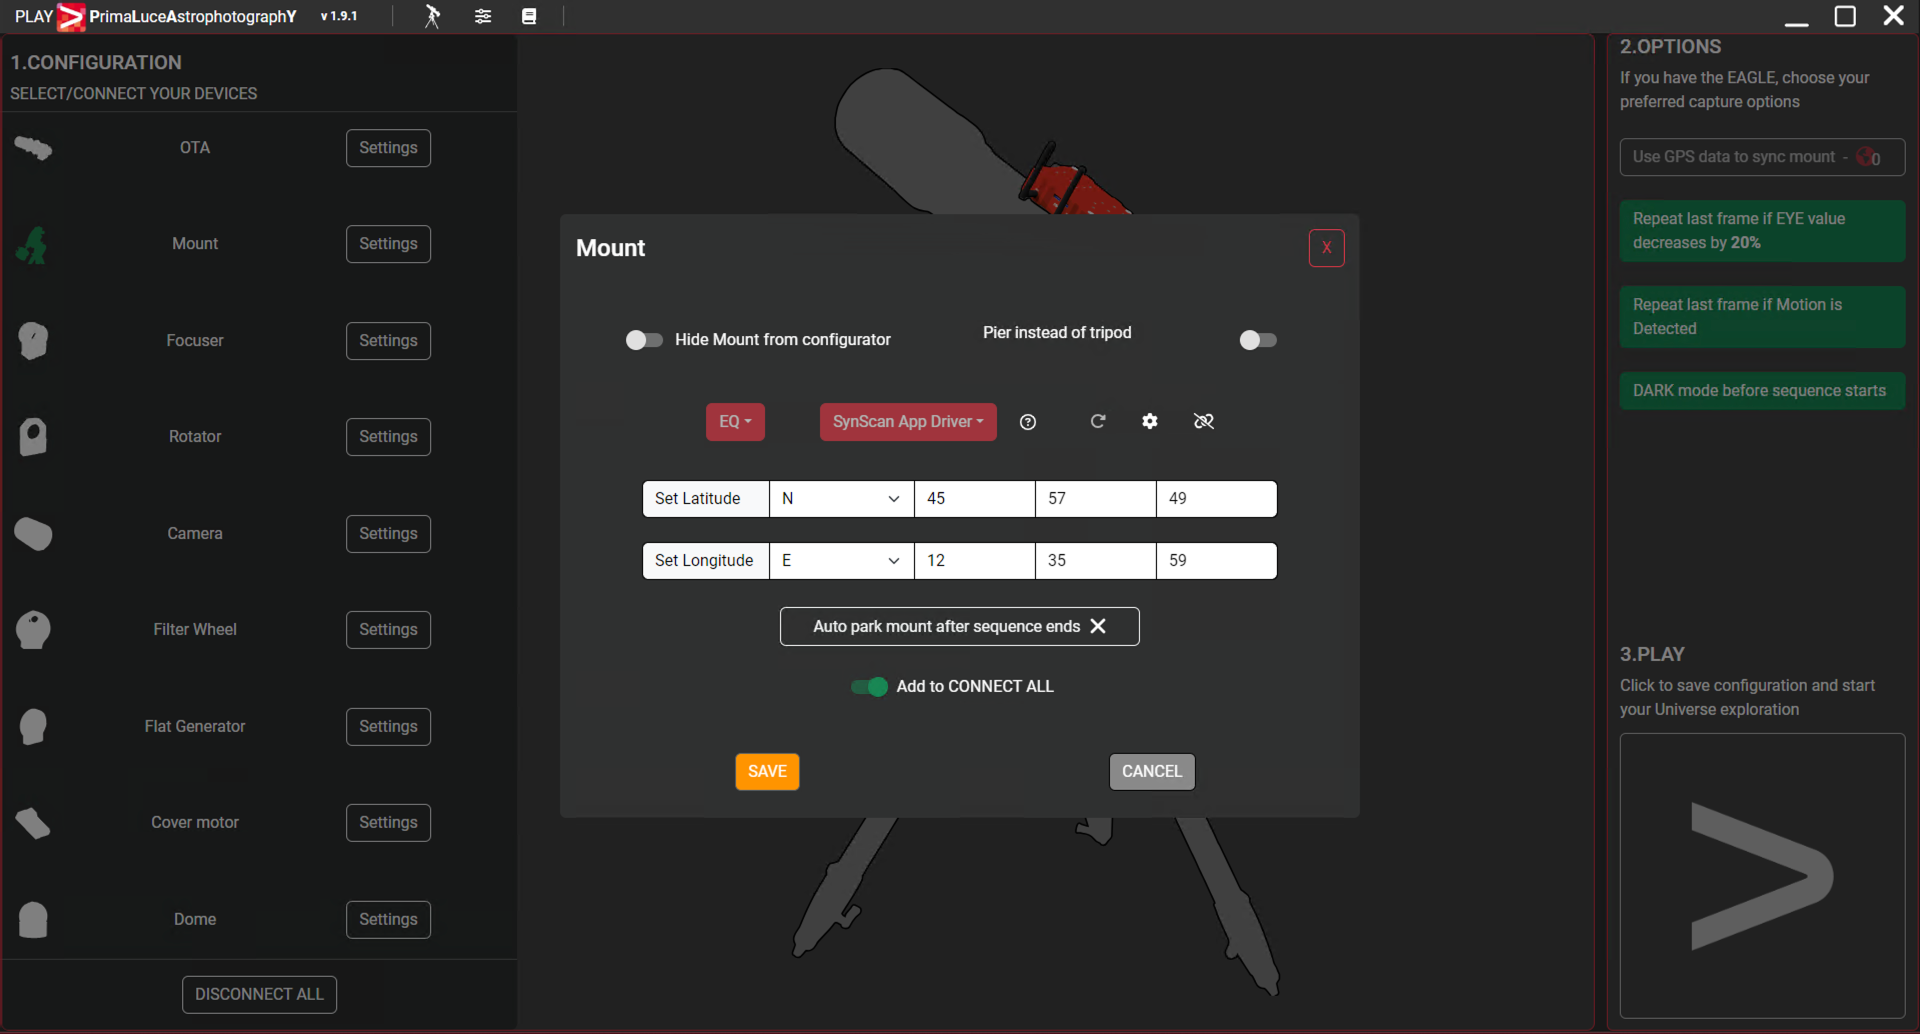1920x1034 pixels.
Task: Refresh the mount driver list
Action: [x=1098, y=421]
